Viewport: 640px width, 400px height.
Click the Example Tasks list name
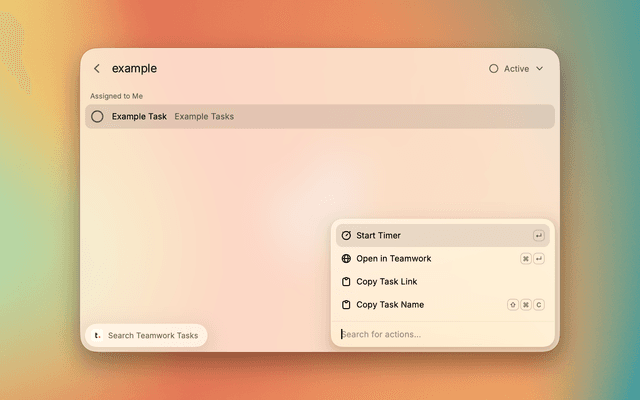point(204,116)
